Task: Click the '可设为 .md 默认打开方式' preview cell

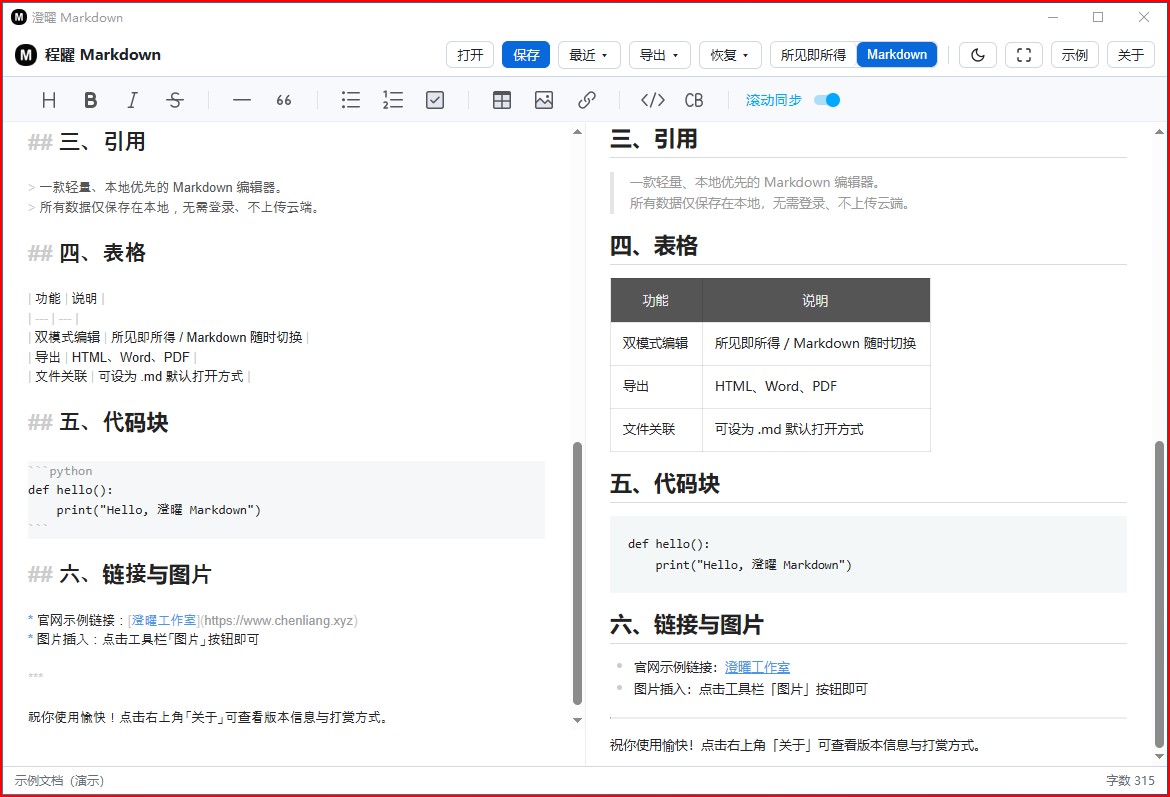Action: [x=816, y=429]
